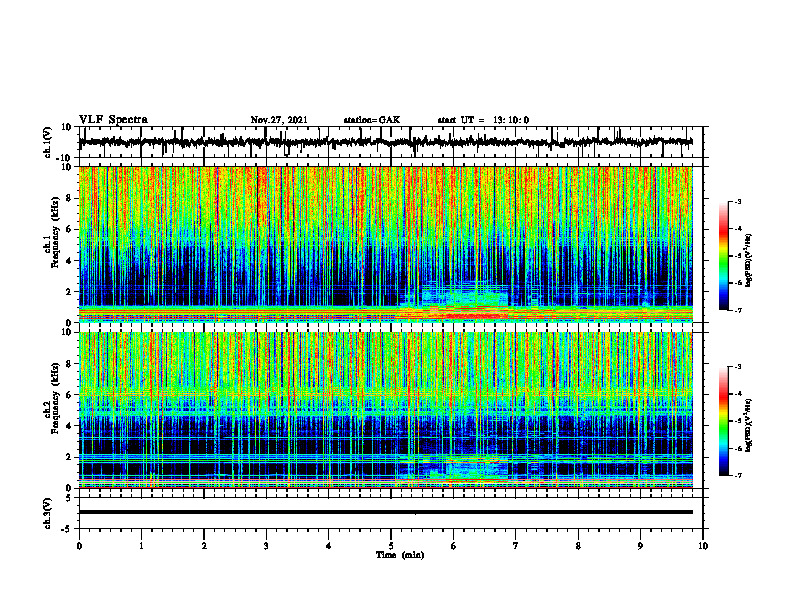Image resolution: width=792 pixels, height=612 pixels.
Task: Click time axis tick label "10" at bottom right
Action: point(703,546)
